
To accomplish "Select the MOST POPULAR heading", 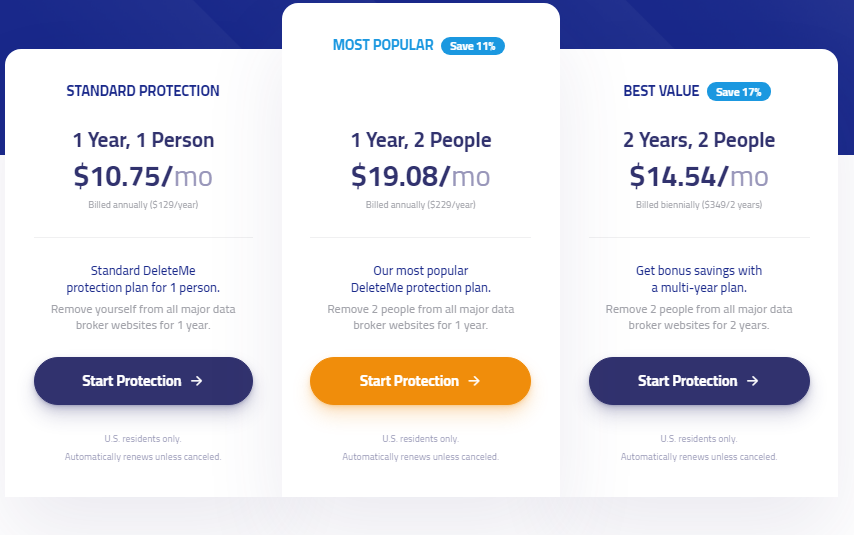I will (x=383, y=45).
